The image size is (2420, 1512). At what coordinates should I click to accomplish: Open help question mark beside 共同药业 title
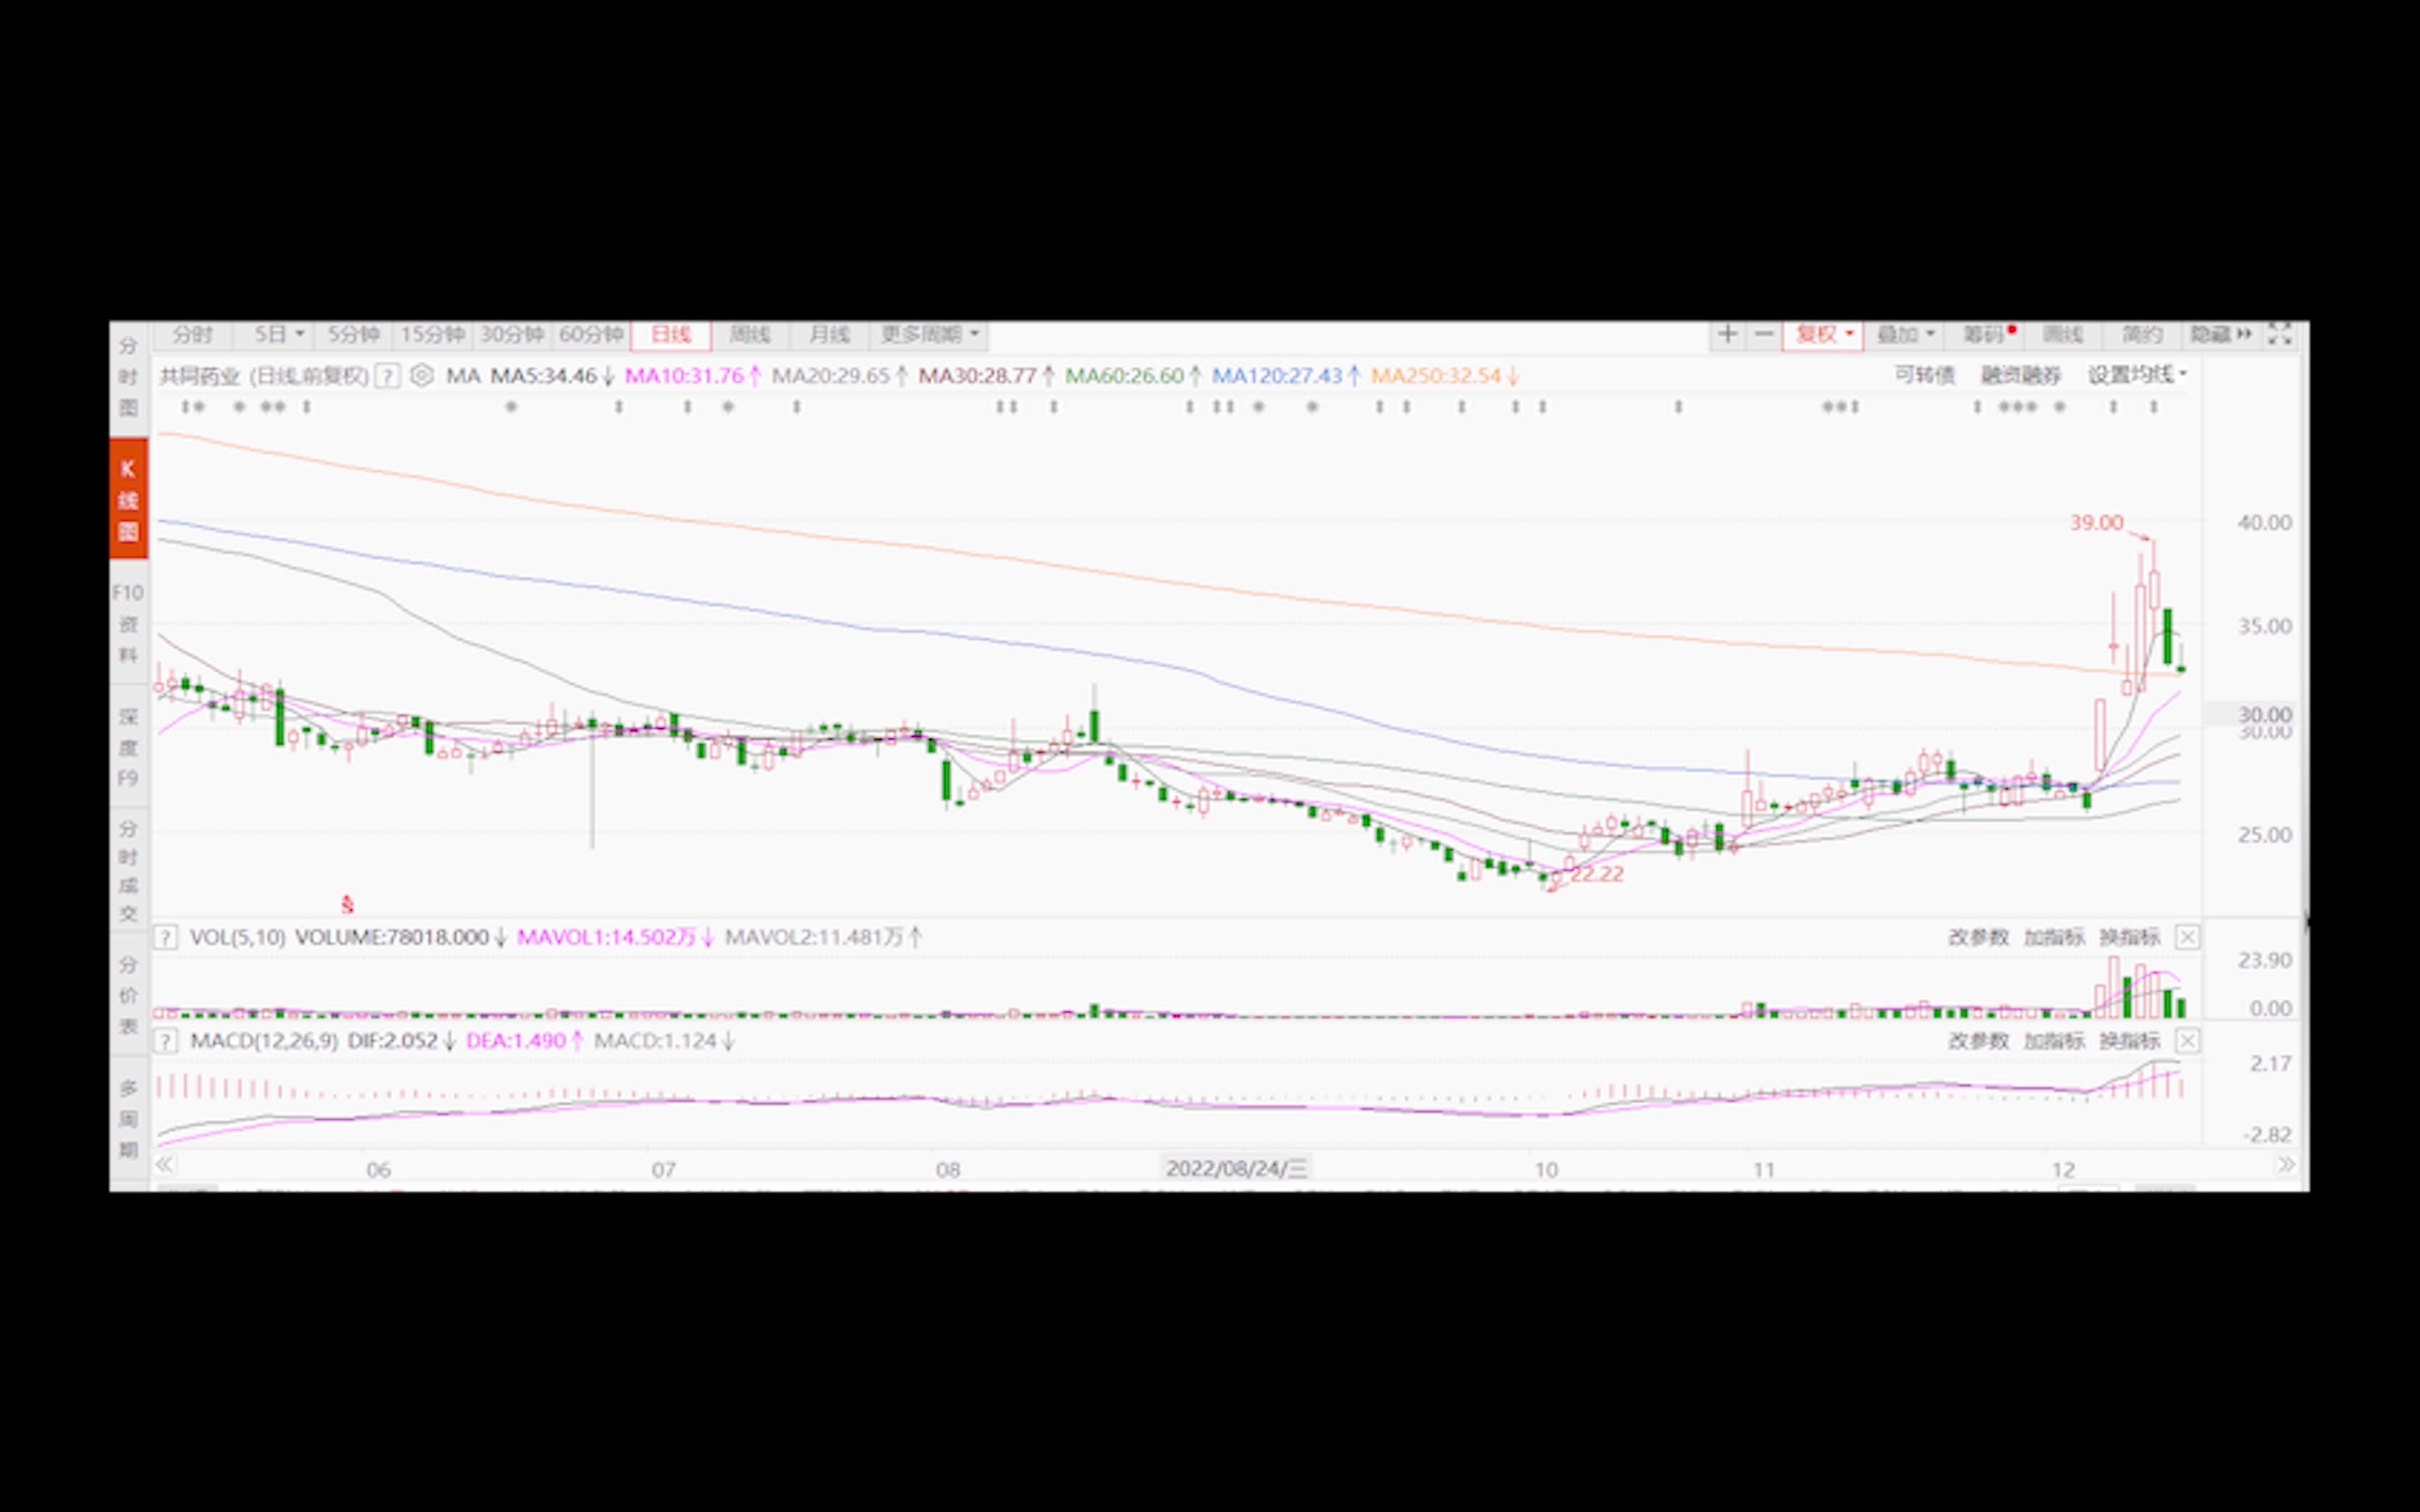tap(388, 376)
